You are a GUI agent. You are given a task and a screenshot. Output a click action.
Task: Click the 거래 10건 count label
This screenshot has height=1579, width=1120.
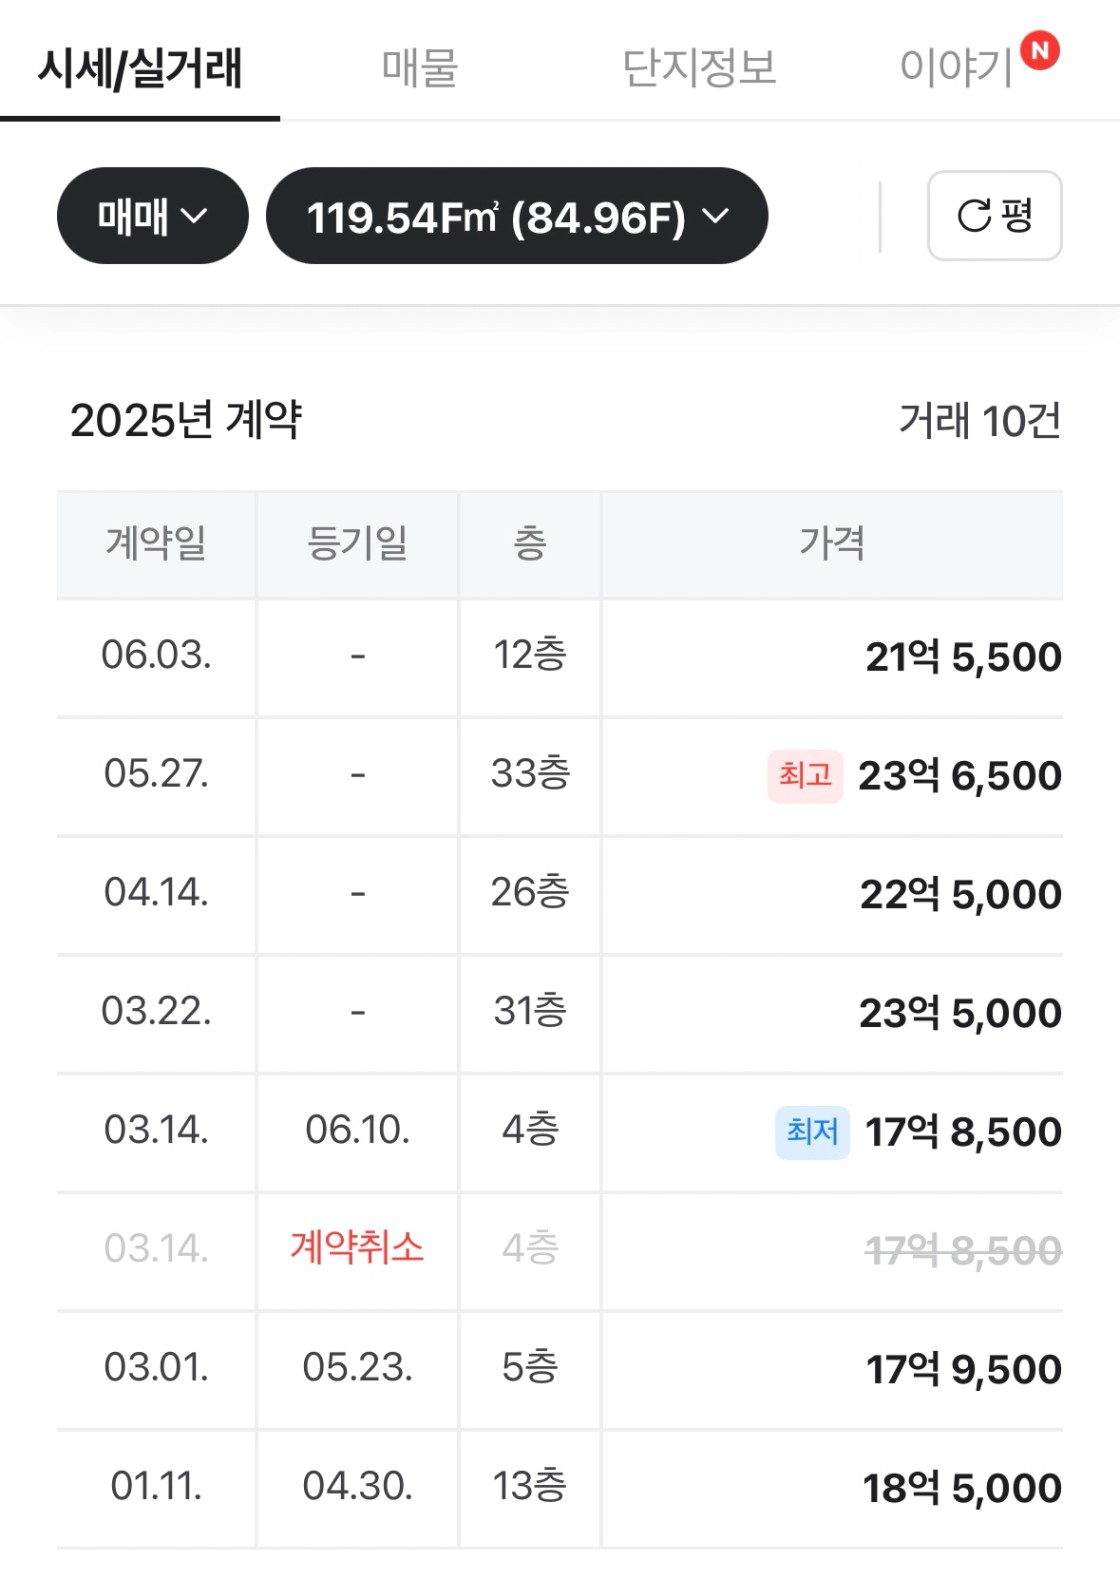(x=980, y=421)
